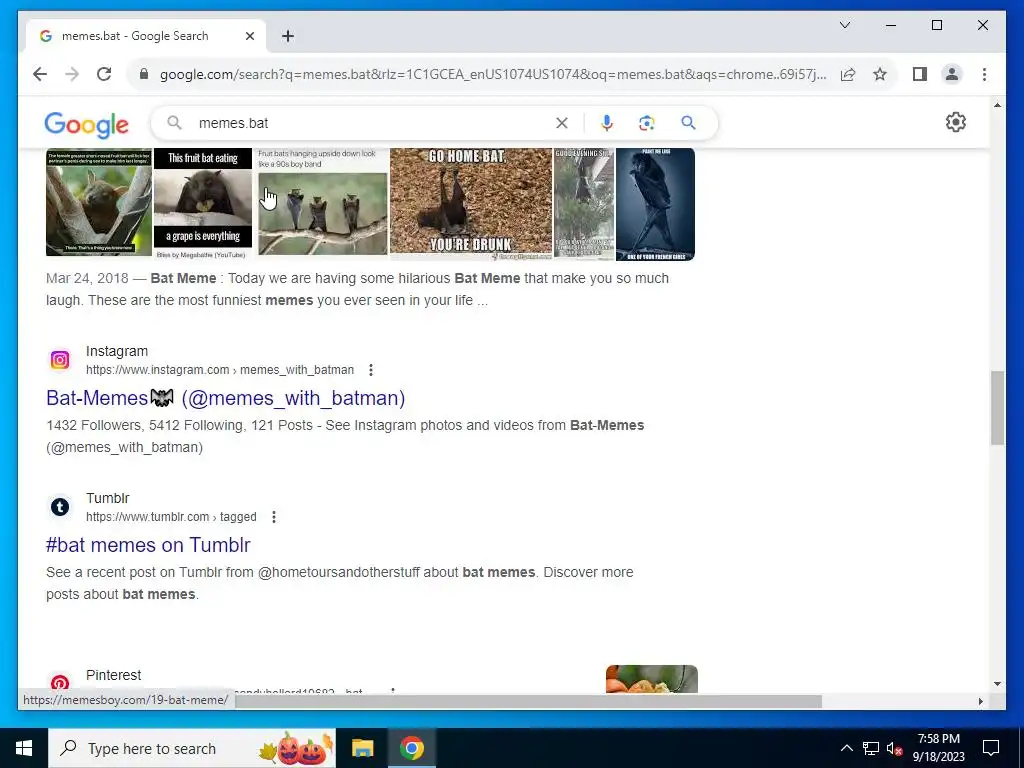
Task: Click the Pinterest favicon icon
Action: [60, 683]
